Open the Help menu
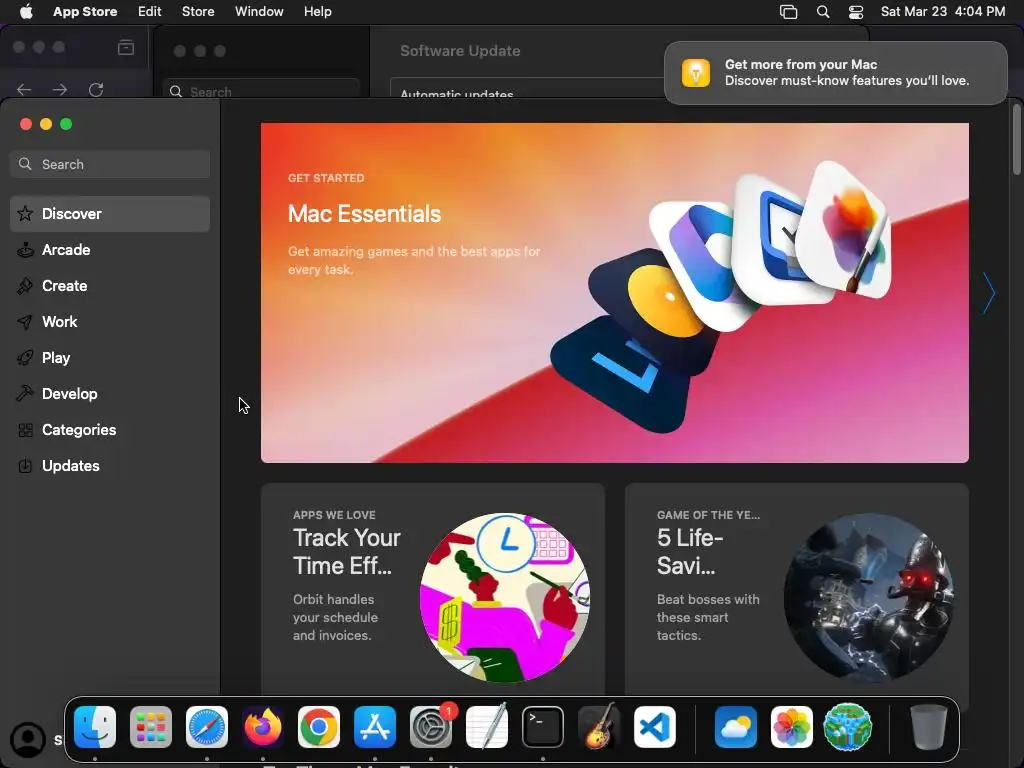Viewport: 1024px width, 768px height. (x=317, y=12)
